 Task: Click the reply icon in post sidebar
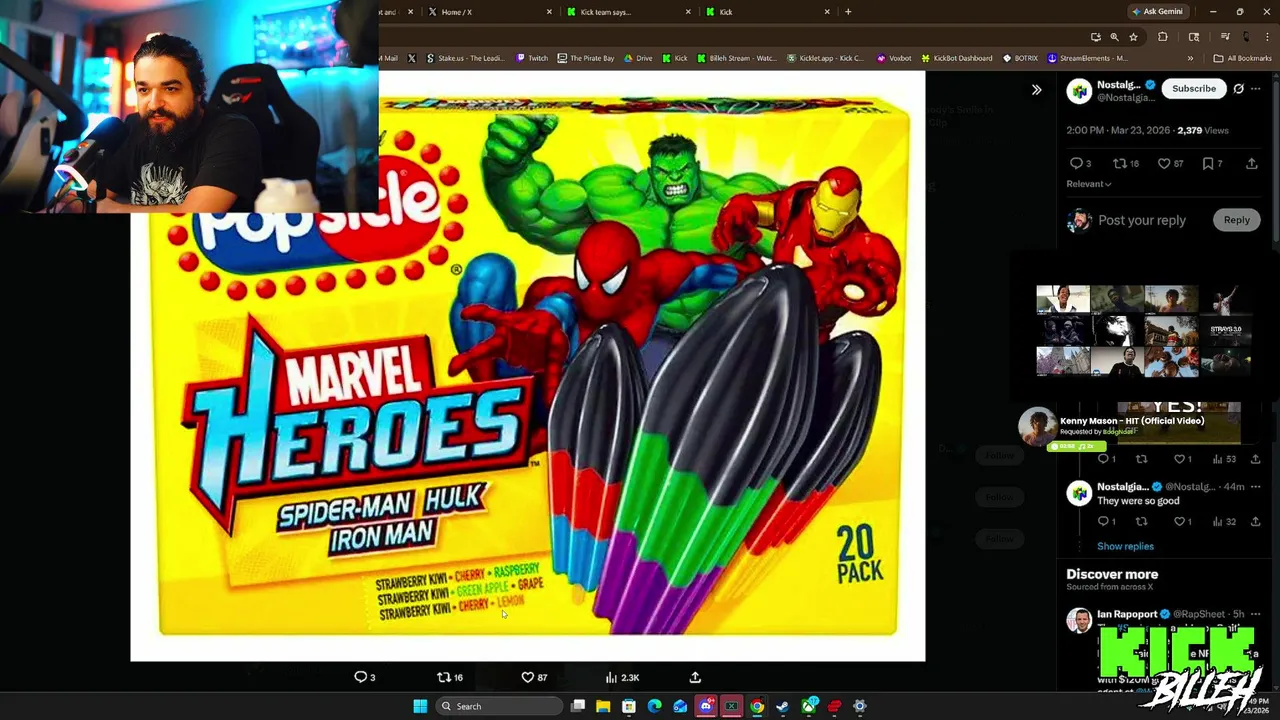1076,163
